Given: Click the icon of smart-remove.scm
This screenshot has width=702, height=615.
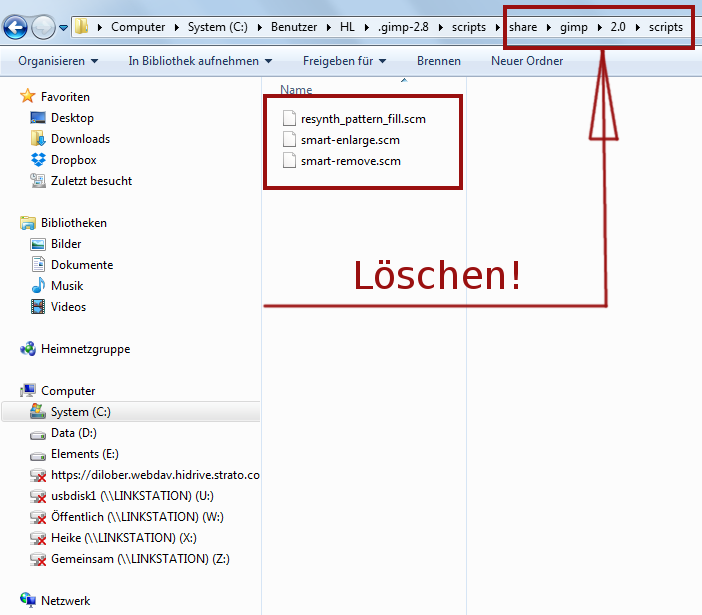Looking at the screenshot, I should click(x=289, y=161).
